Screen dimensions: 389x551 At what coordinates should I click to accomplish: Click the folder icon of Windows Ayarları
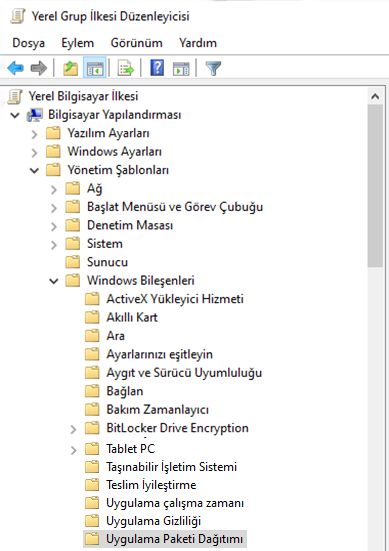(53, 151)
